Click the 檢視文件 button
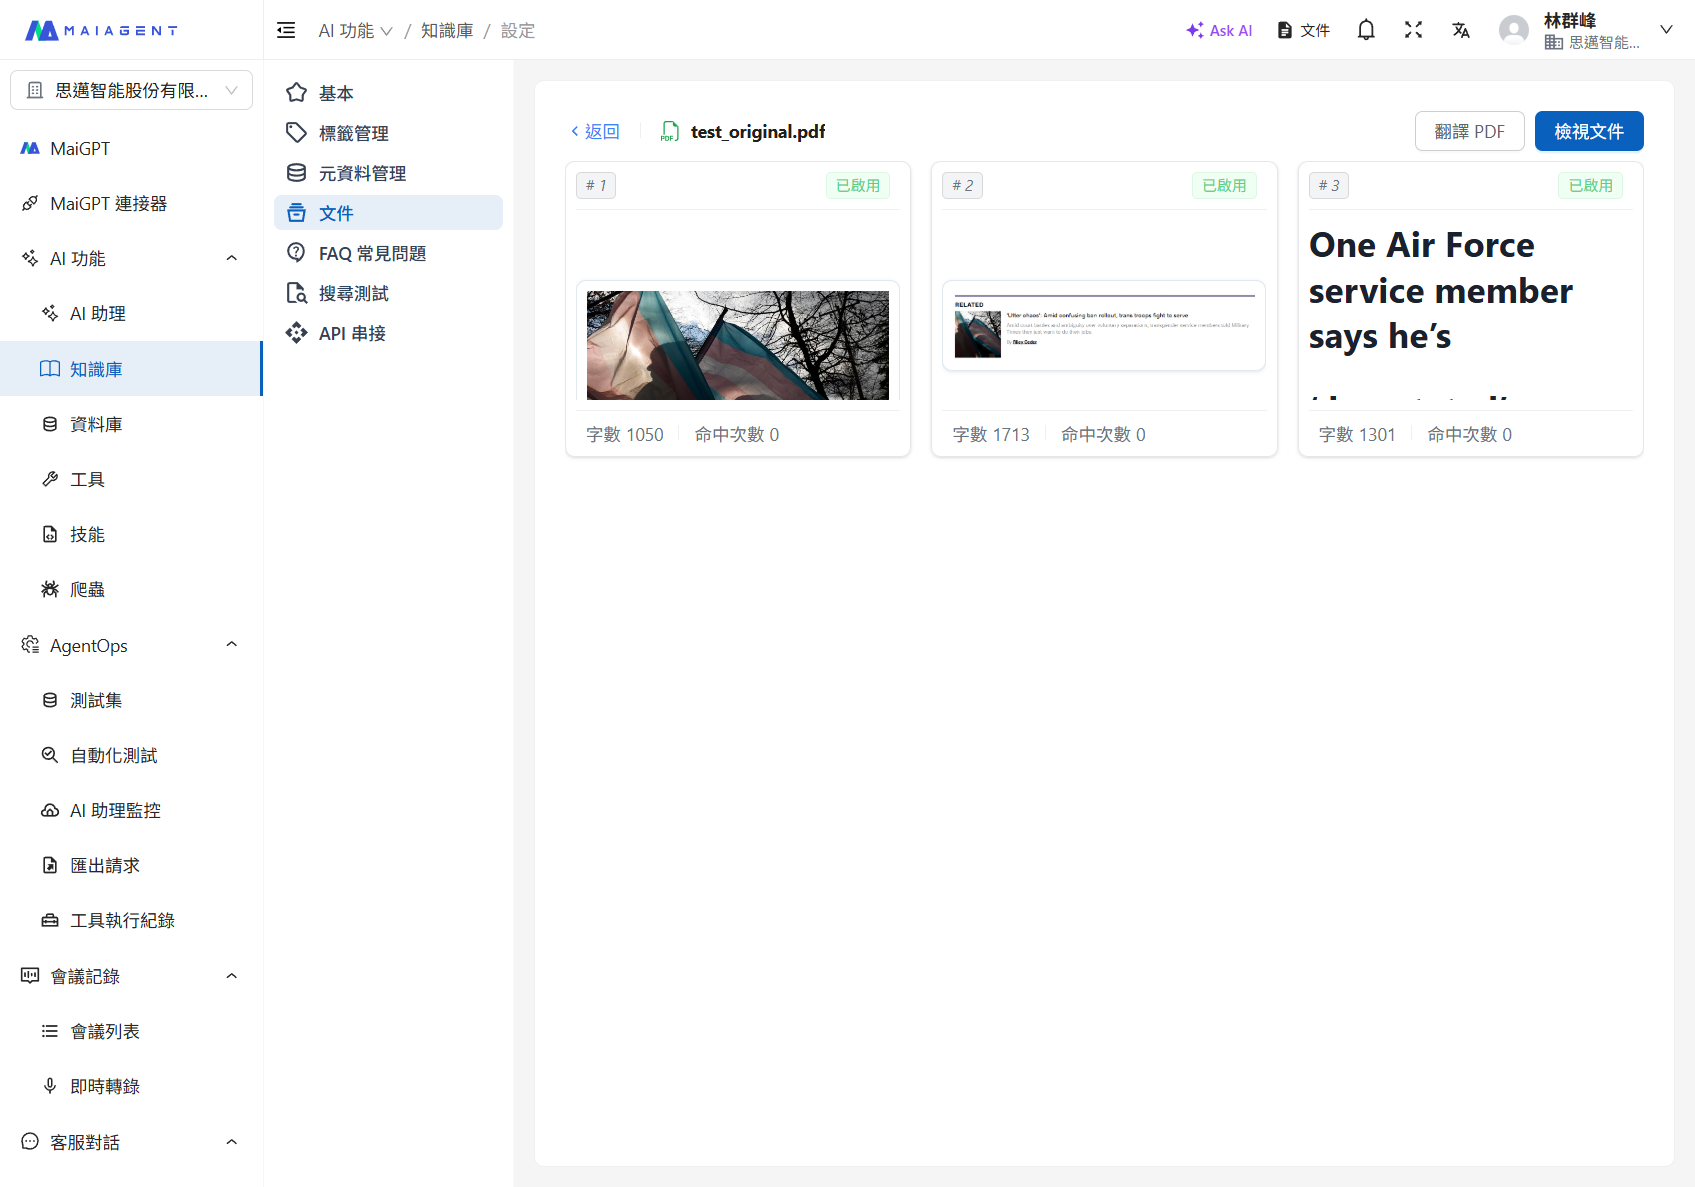The width and height of the screenshot is (1695, 1187). point(1588,131)
